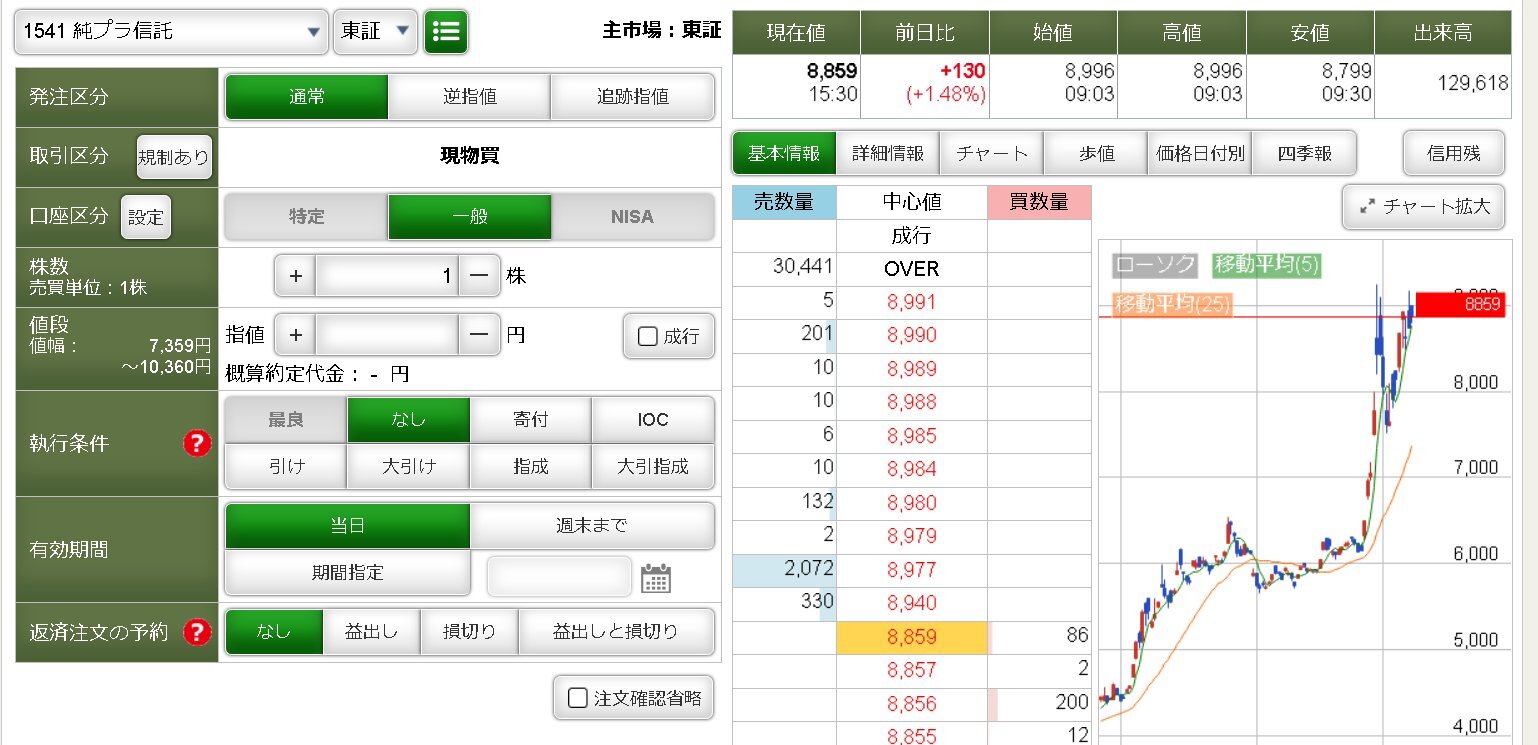Image resolution: width=1538 pixels, height=745 pixels.
Task: Switch to the 四季報 tab
Action: (x=1304, y=154)
